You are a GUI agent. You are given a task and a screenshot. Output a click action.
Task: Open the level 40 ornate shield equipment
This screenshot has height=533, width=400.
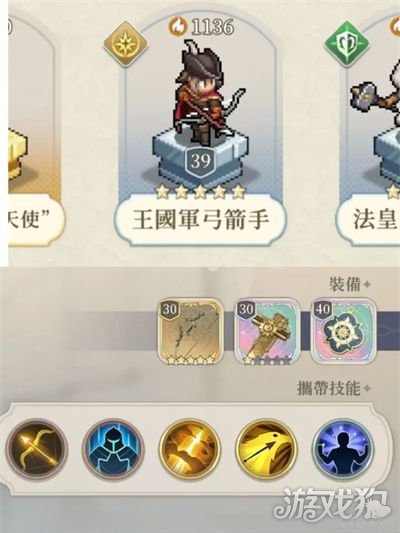pyautogui.click(x=344, y=331)
